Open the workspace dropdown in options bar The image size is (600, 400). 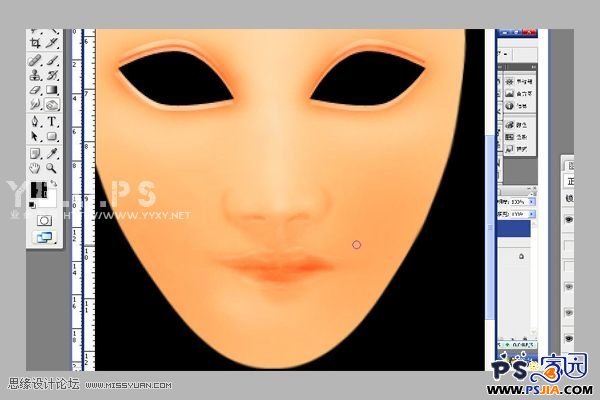click(506, 54)
